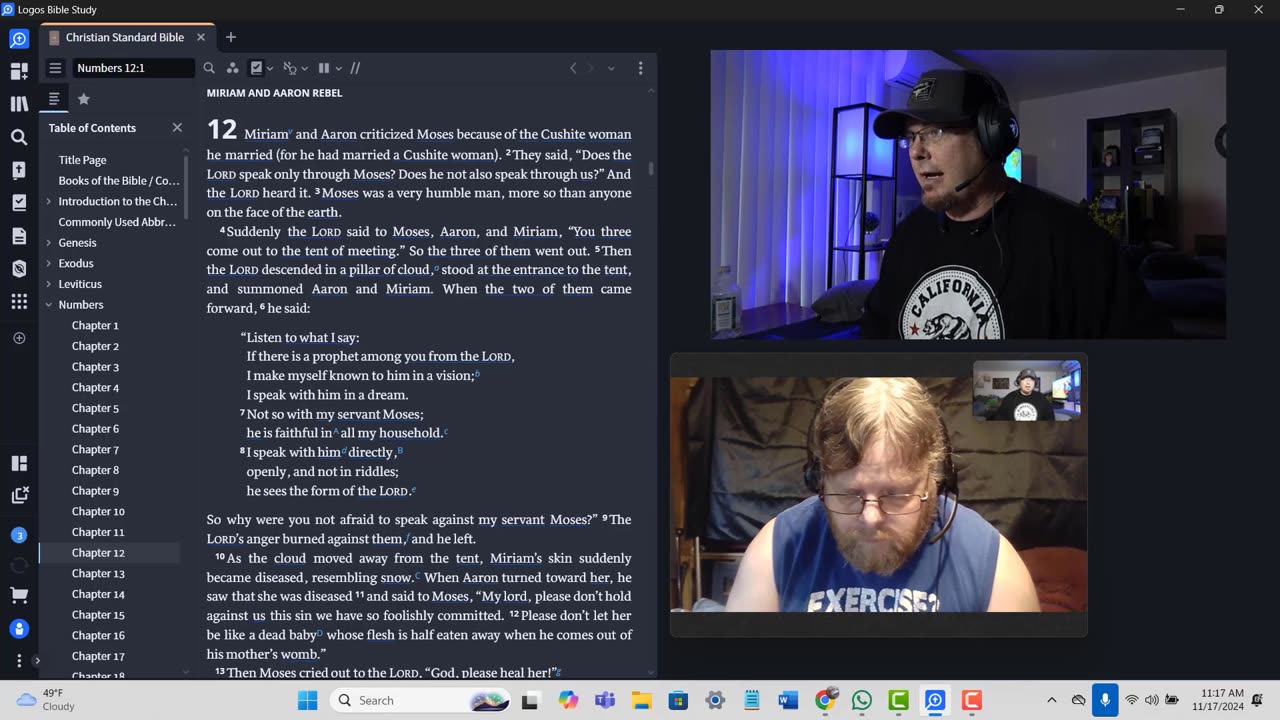The width and height of the screenshot is (1280, 720).
Task: Open the checklist Guides icon in left sidebar
Action: pos(19,203)
